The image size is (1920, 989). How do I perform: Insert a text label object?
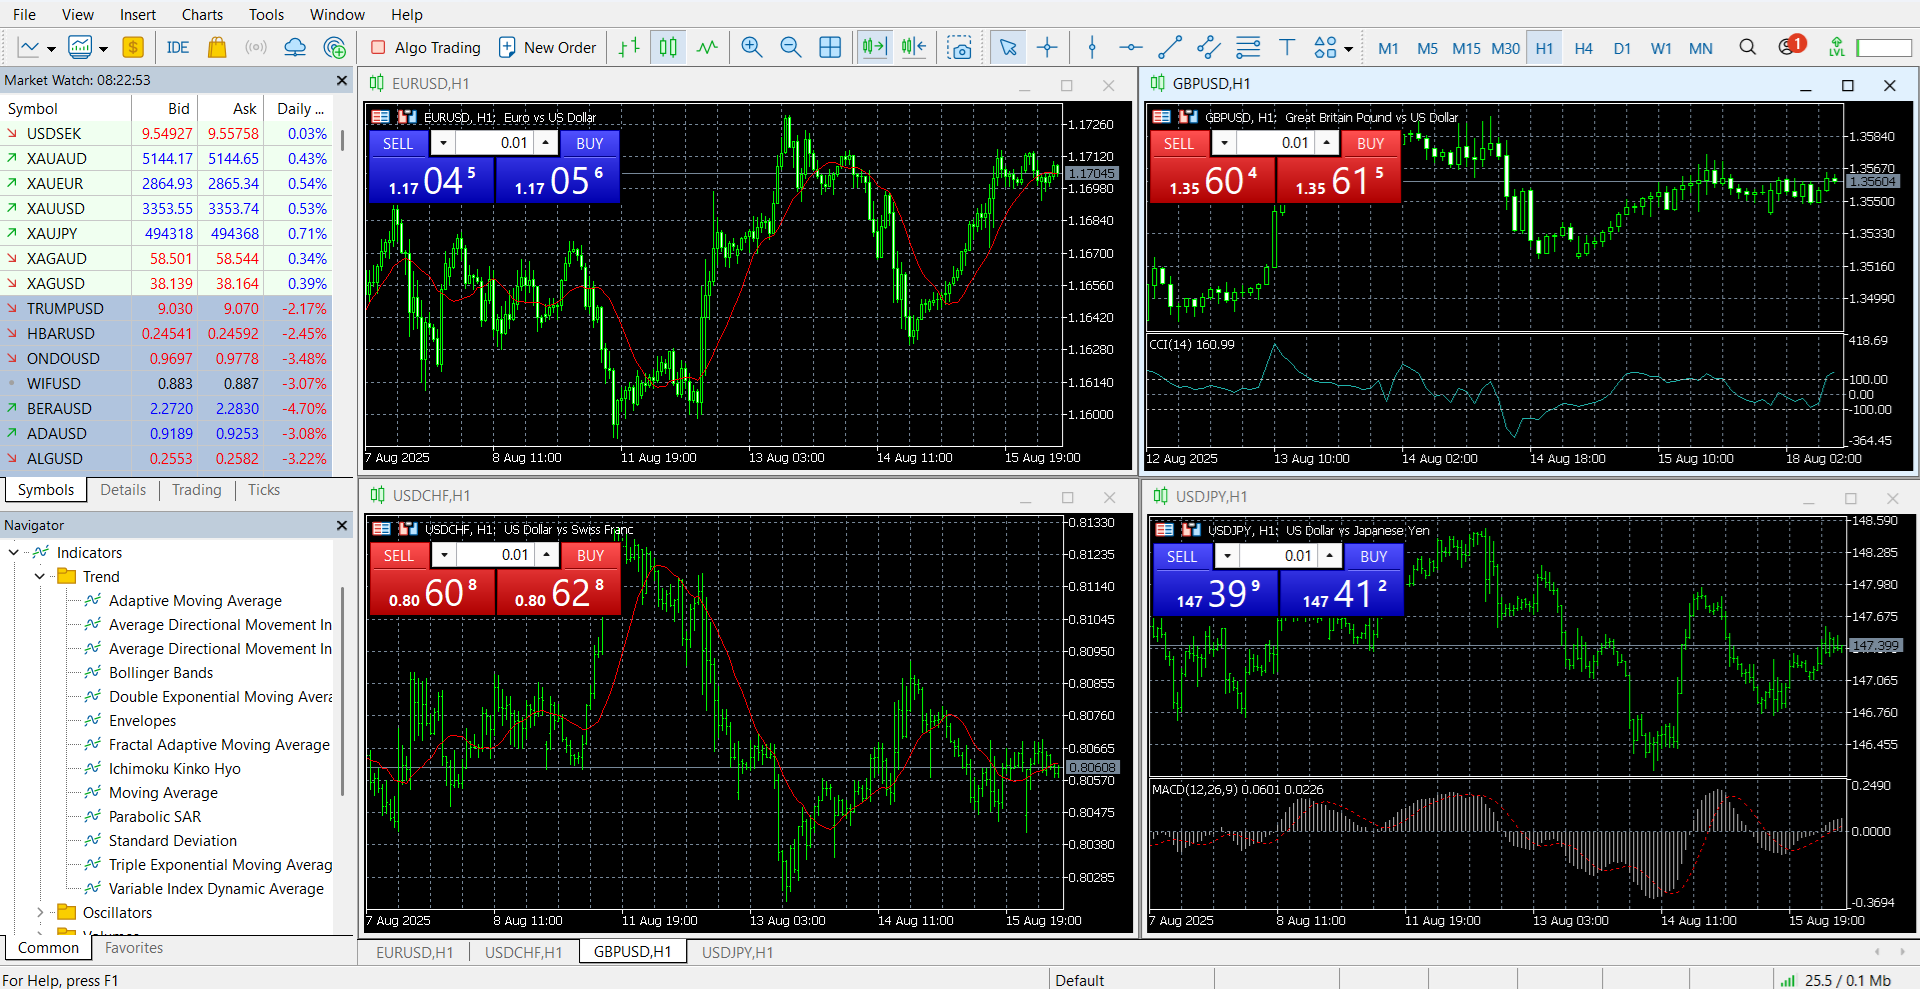pos(1287,47)
